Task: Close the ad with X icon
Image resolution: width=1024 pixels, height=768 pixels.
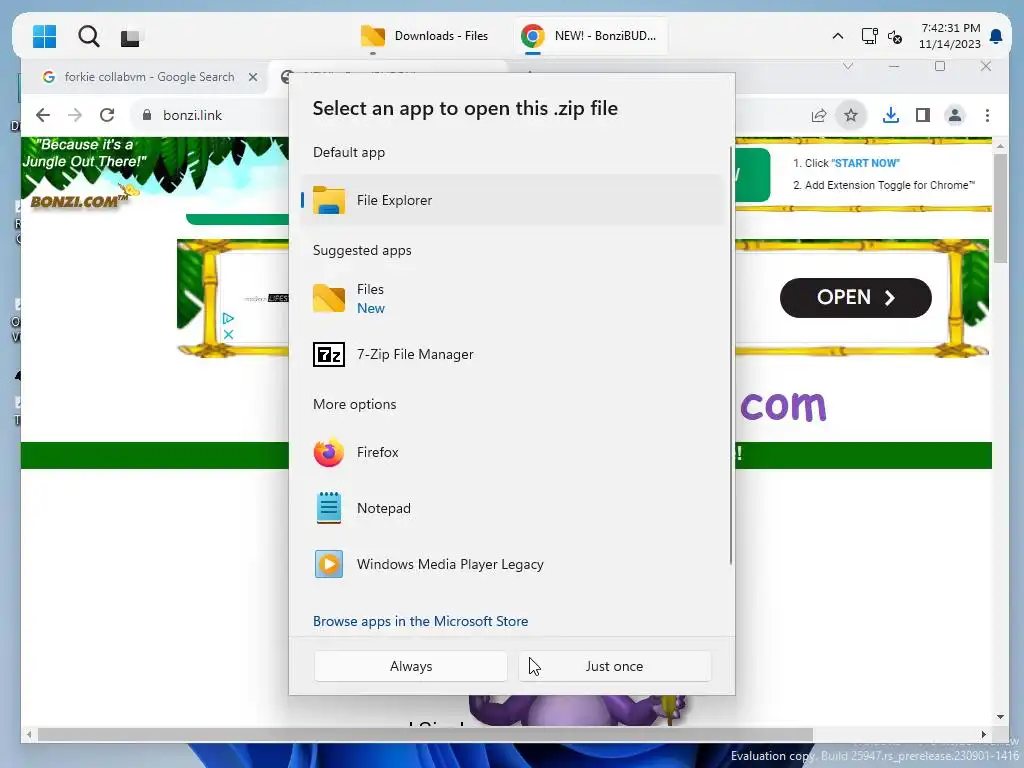Action: pos(228,334)
